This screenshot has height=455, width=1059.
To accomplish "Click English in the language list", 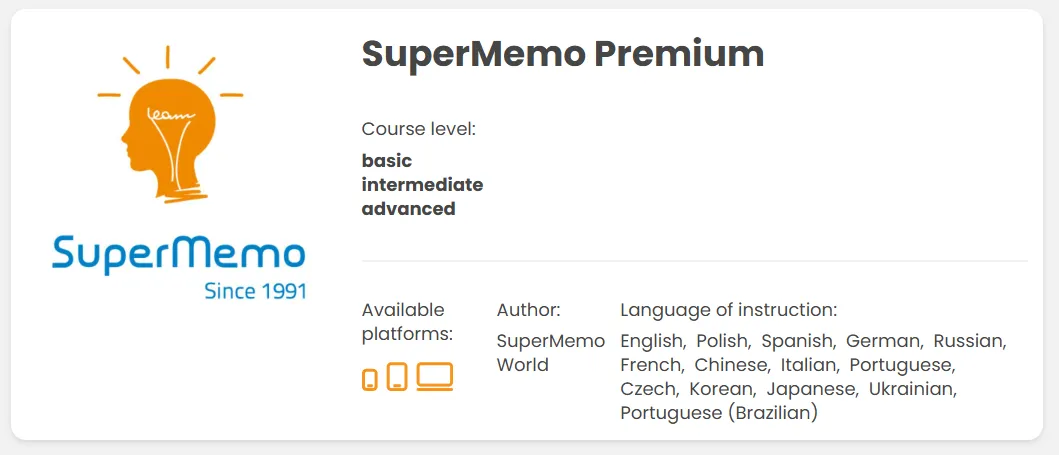I will pyautogui.click(x=651, y=341).
